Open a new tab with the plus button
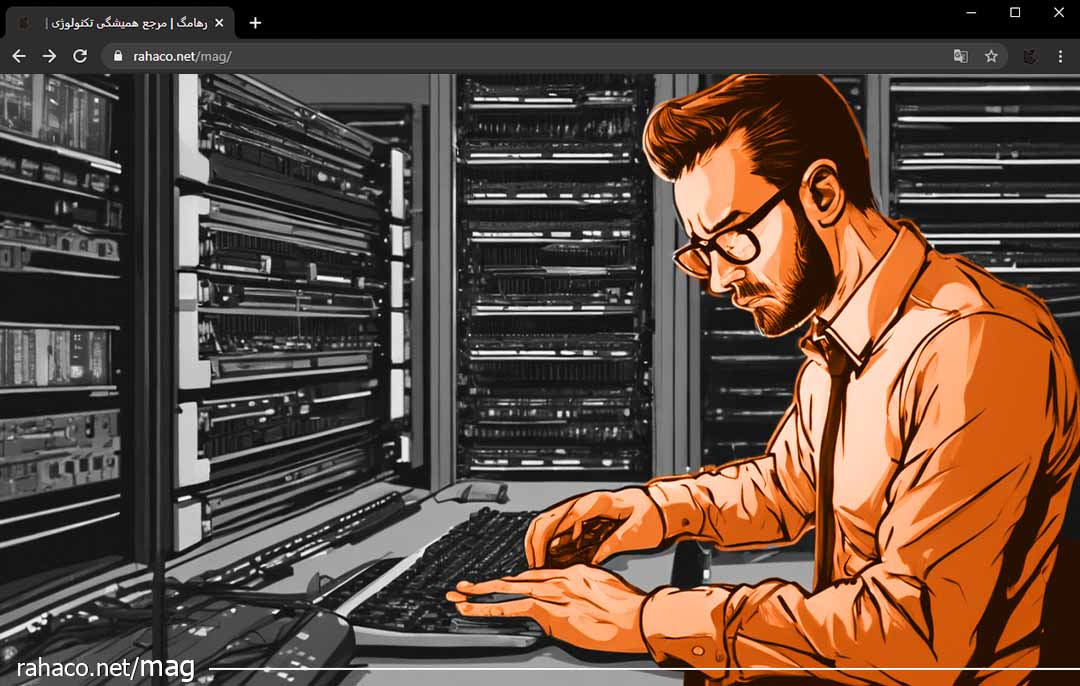 255,22
